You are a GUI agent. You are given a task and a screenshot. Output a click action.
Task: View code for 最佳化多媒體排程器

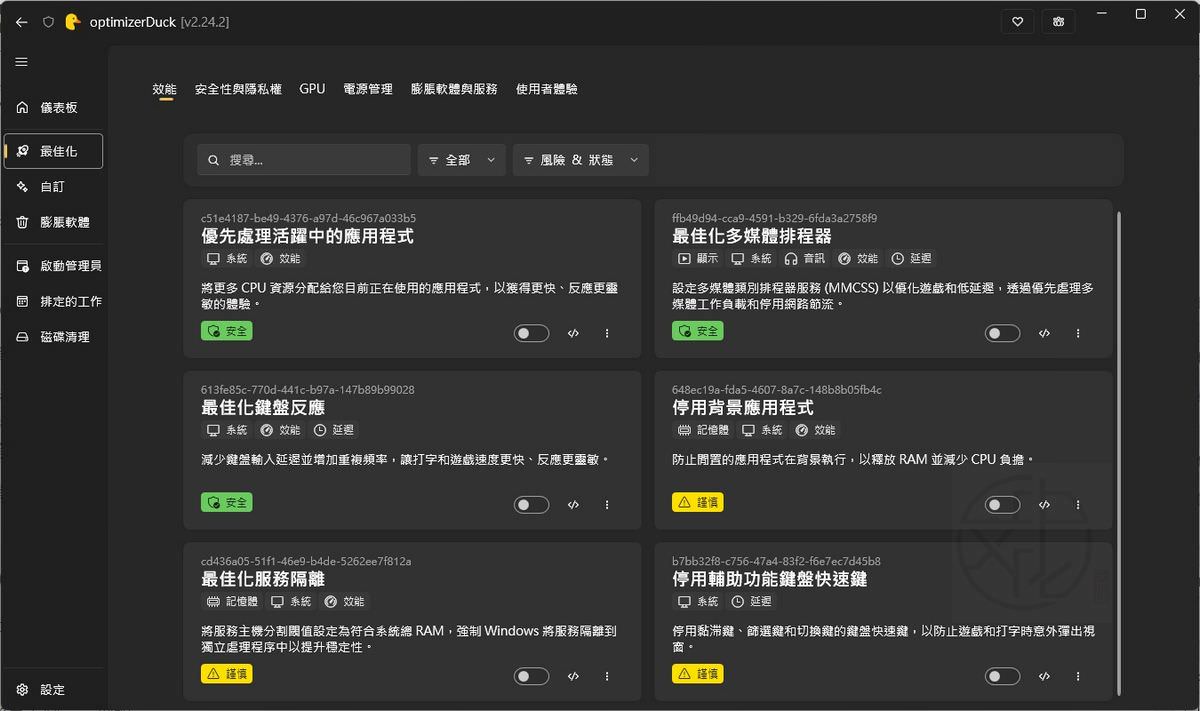[1044, 334]
